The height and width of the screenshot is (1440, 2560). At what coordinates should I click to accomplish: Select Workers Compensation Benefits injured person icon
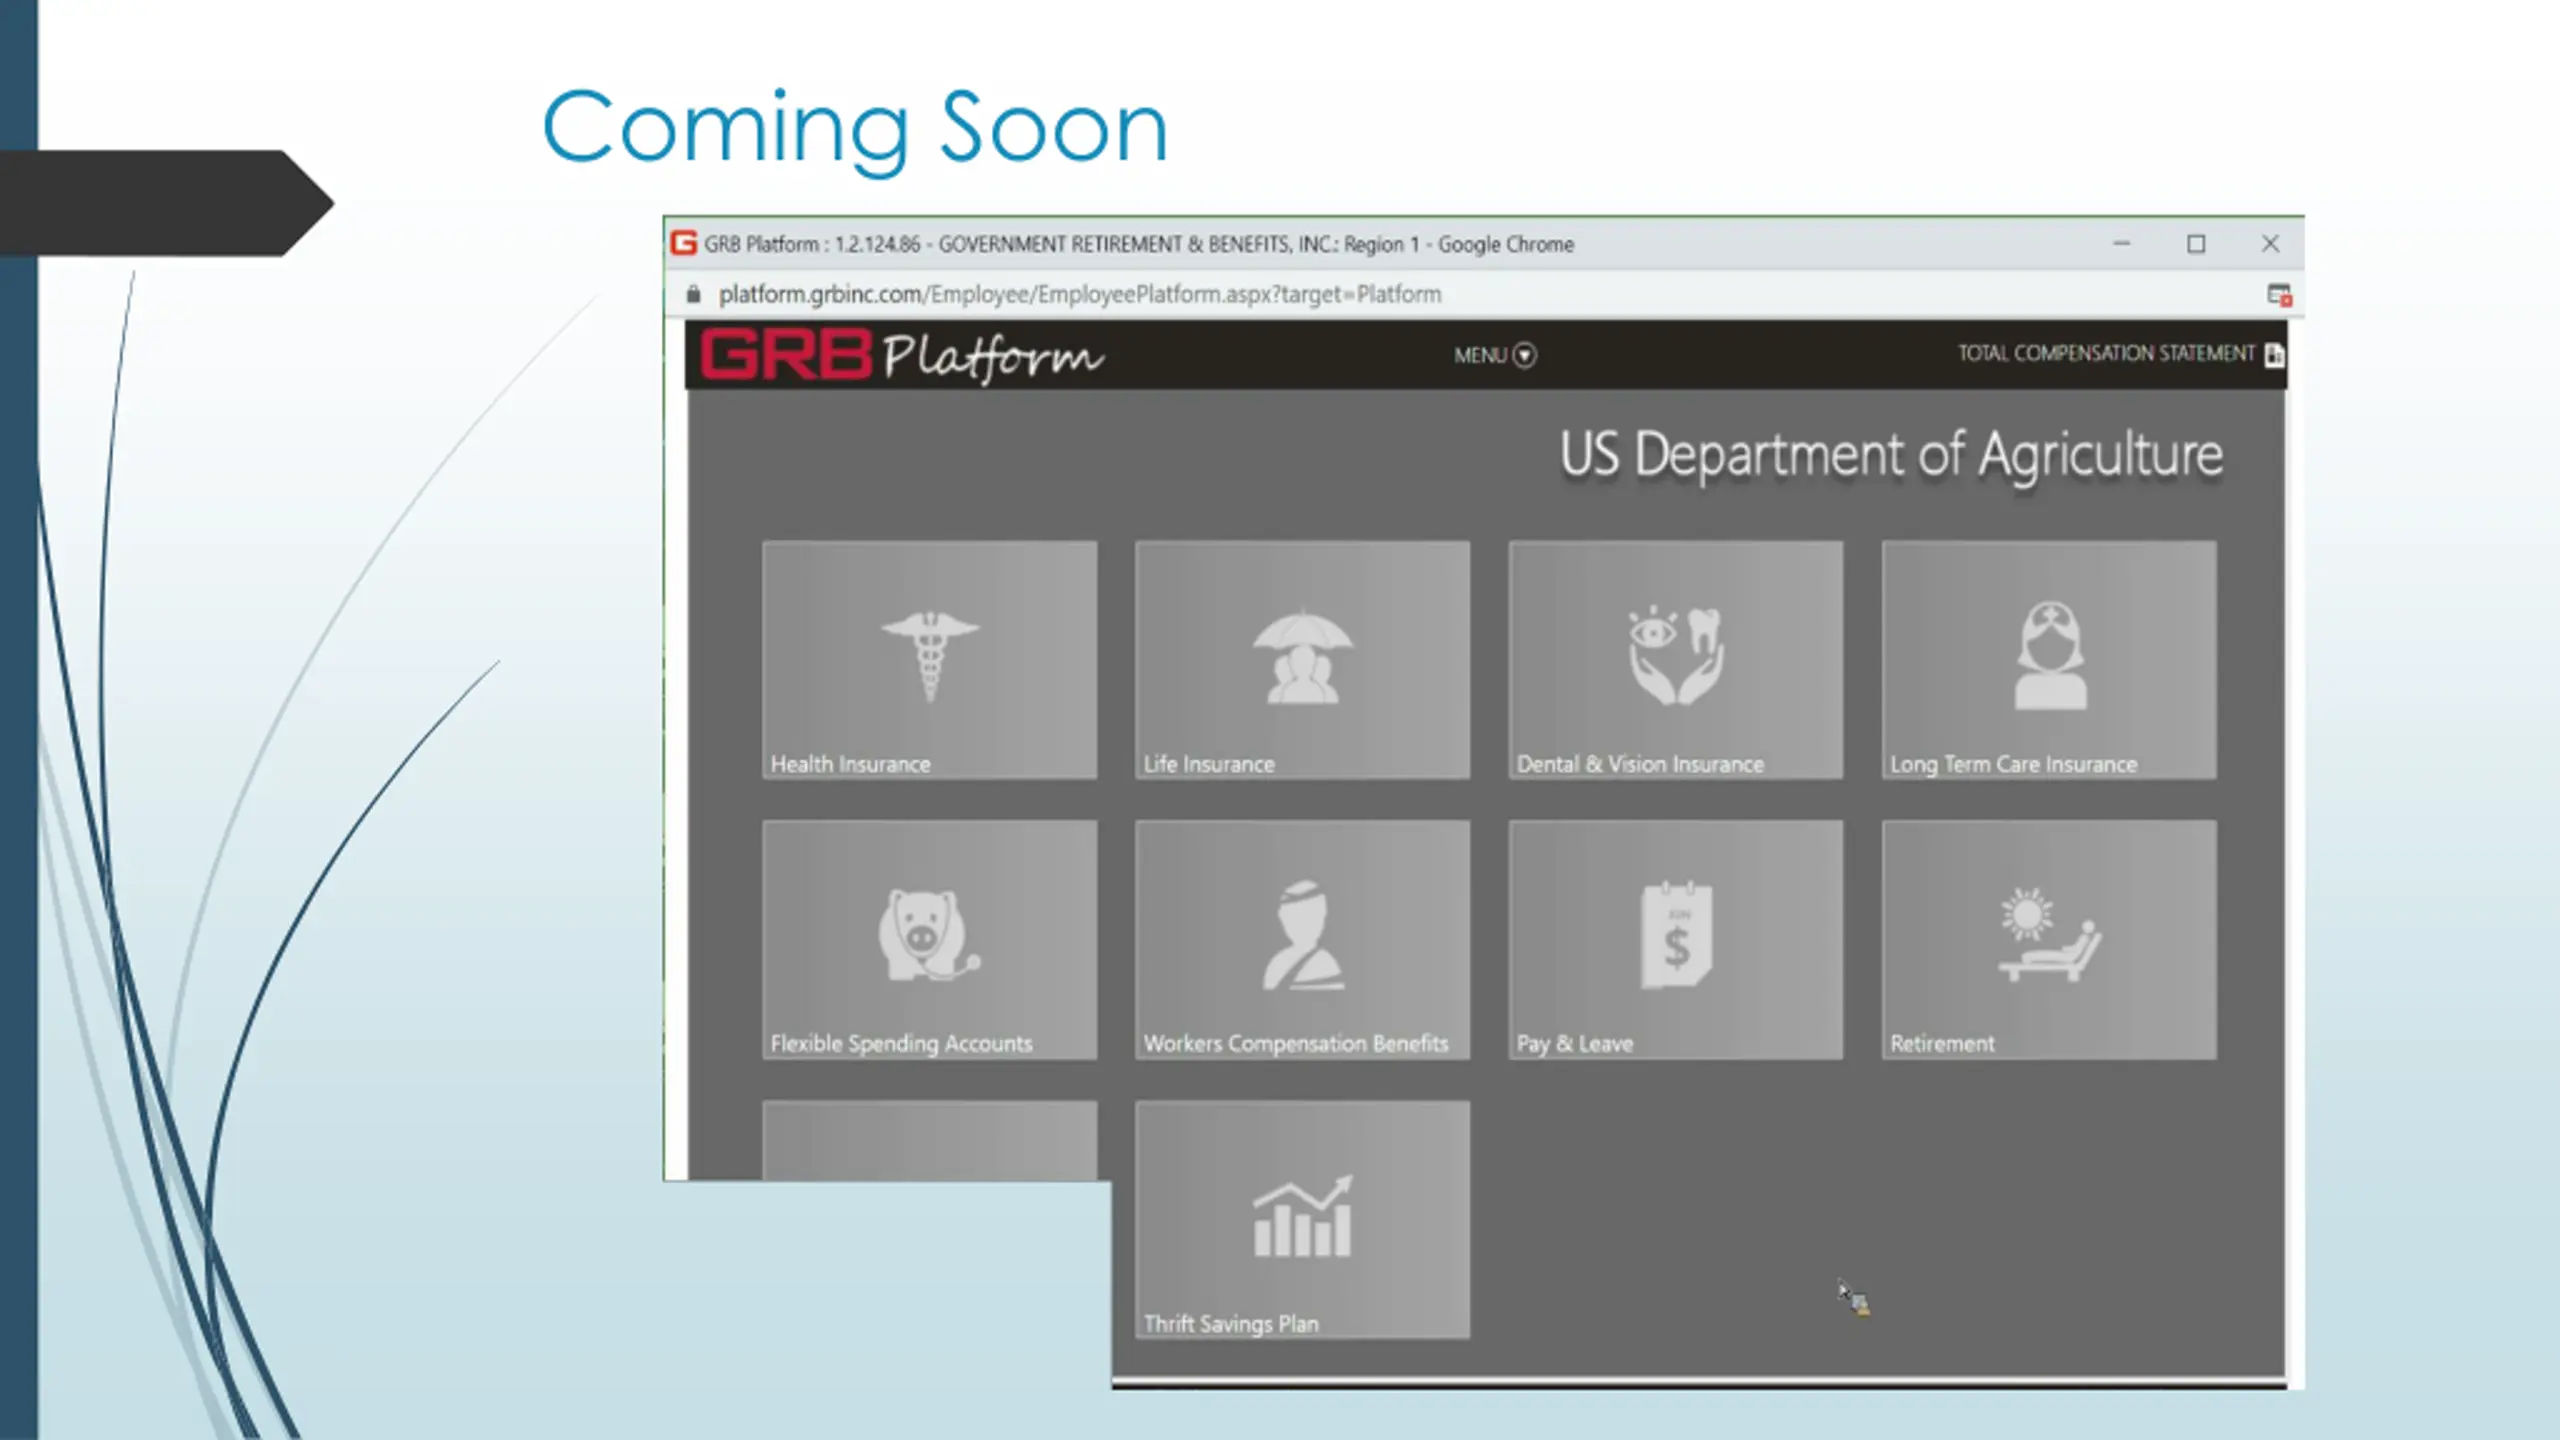pos(1302,936)
